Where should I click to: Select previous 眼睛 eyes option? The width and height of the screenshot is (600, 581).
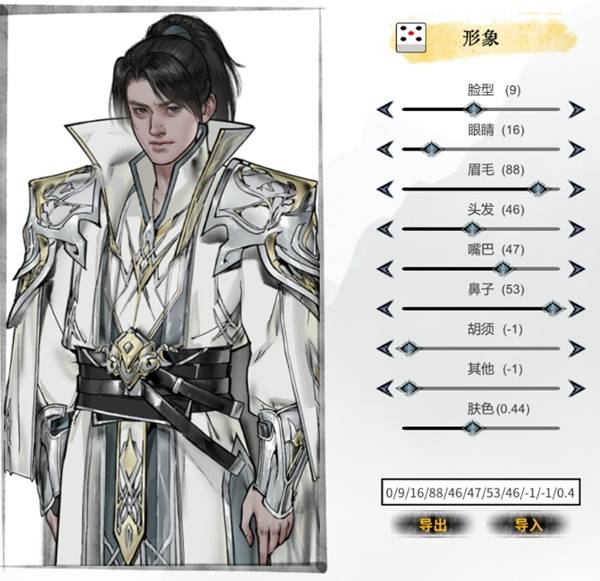tap(385, 149)
